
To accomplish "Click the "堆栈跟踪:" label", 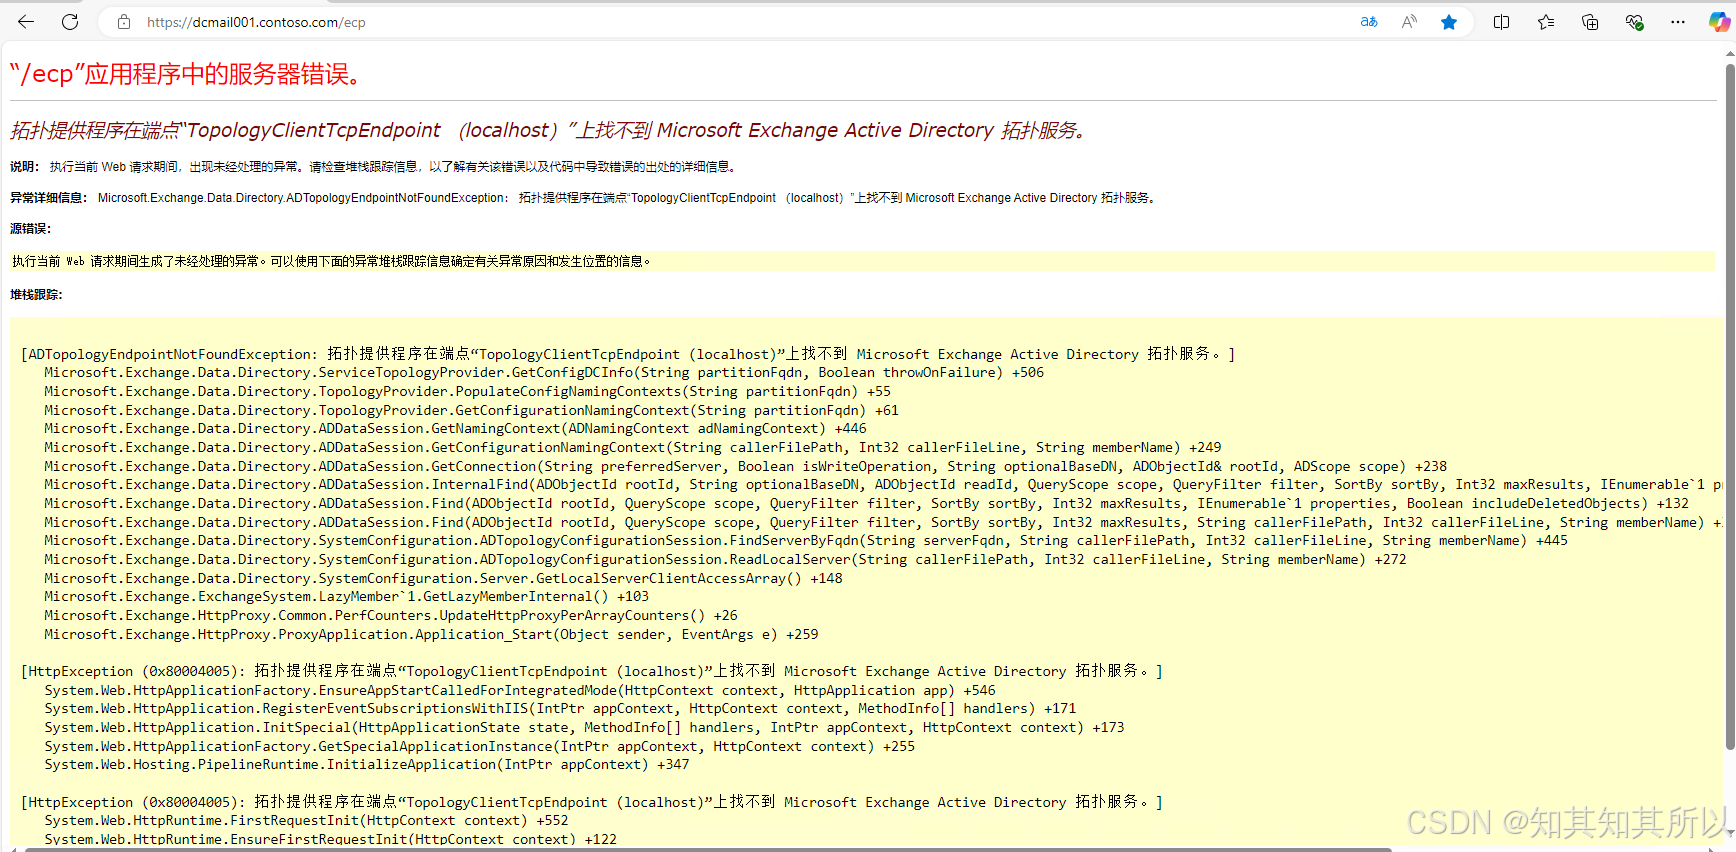I will coord(36,295).
